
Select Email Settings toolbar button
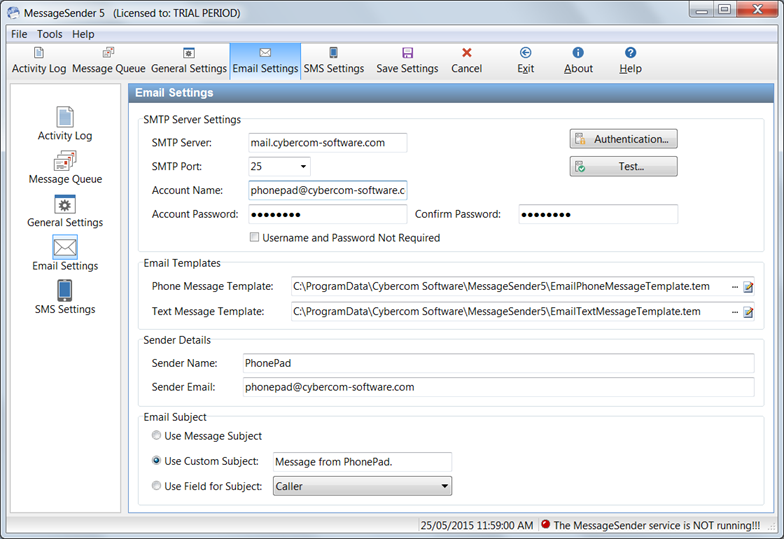[265, 61]
